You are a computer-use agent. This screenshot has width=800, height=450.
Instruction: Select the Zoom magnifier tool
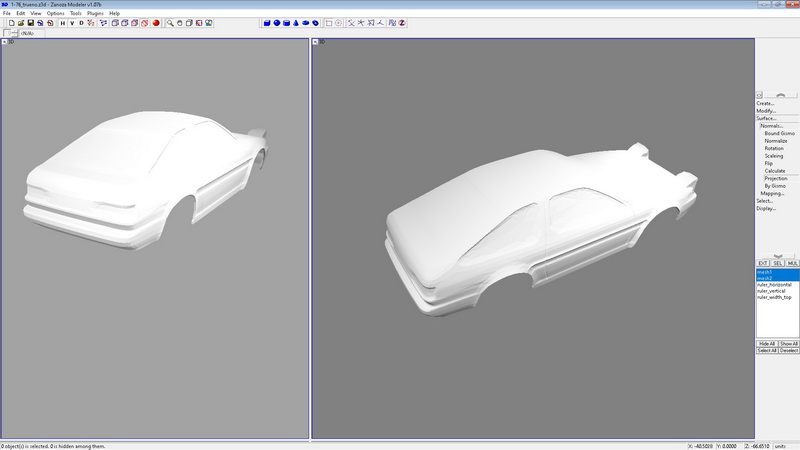coord(170,22)
